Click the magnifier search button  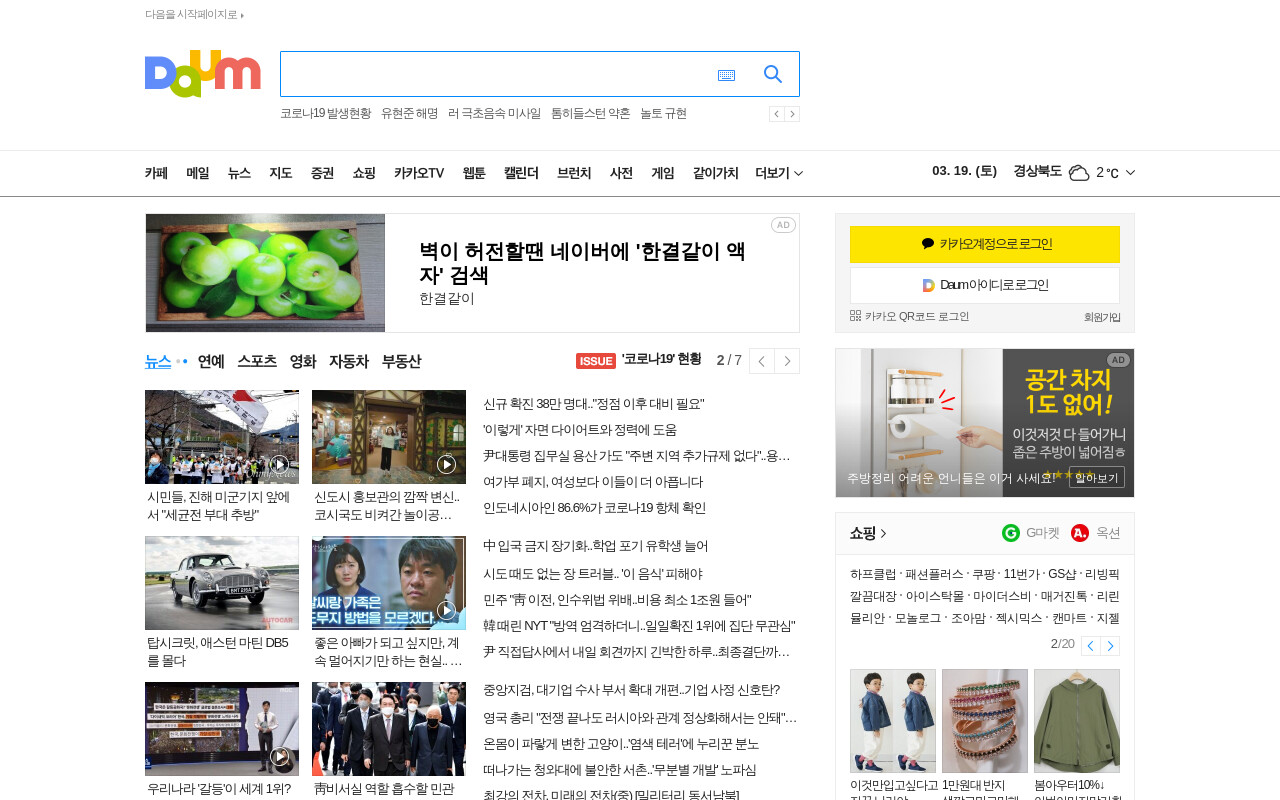tap(773, 74)
